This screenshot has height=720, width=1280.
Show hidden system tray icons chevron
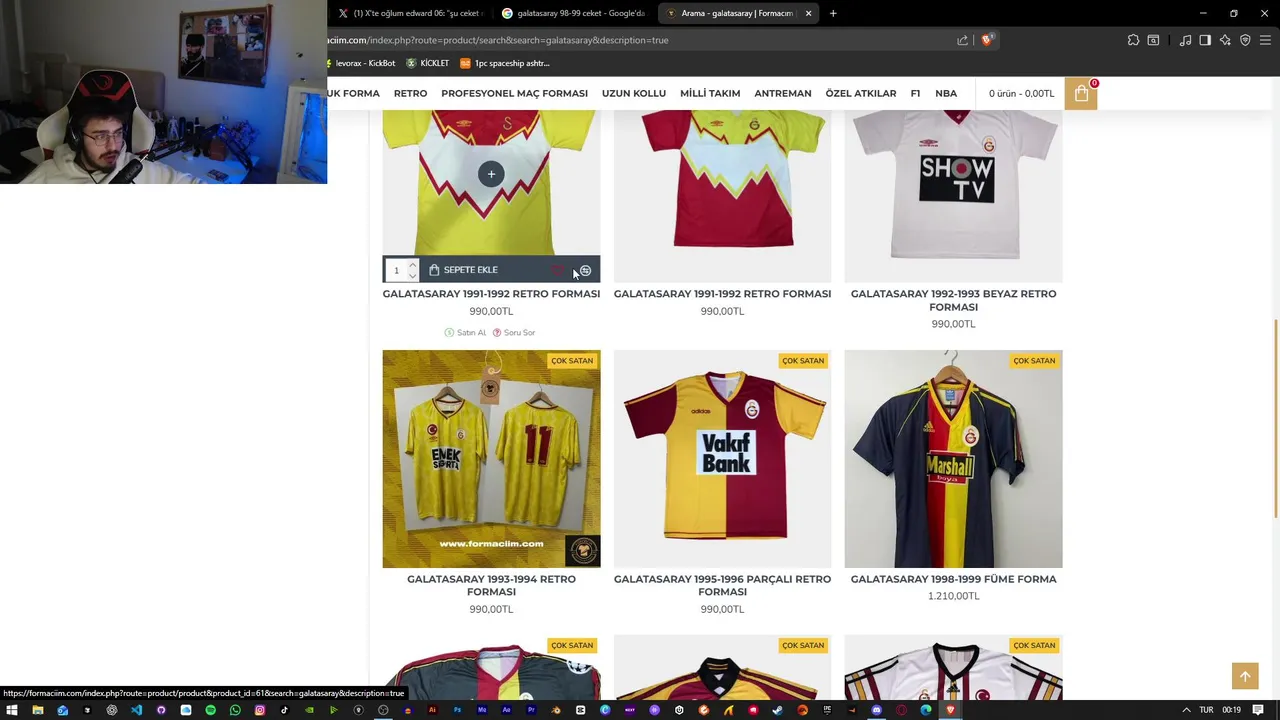pyautogui.click(x=1186, y=710)
